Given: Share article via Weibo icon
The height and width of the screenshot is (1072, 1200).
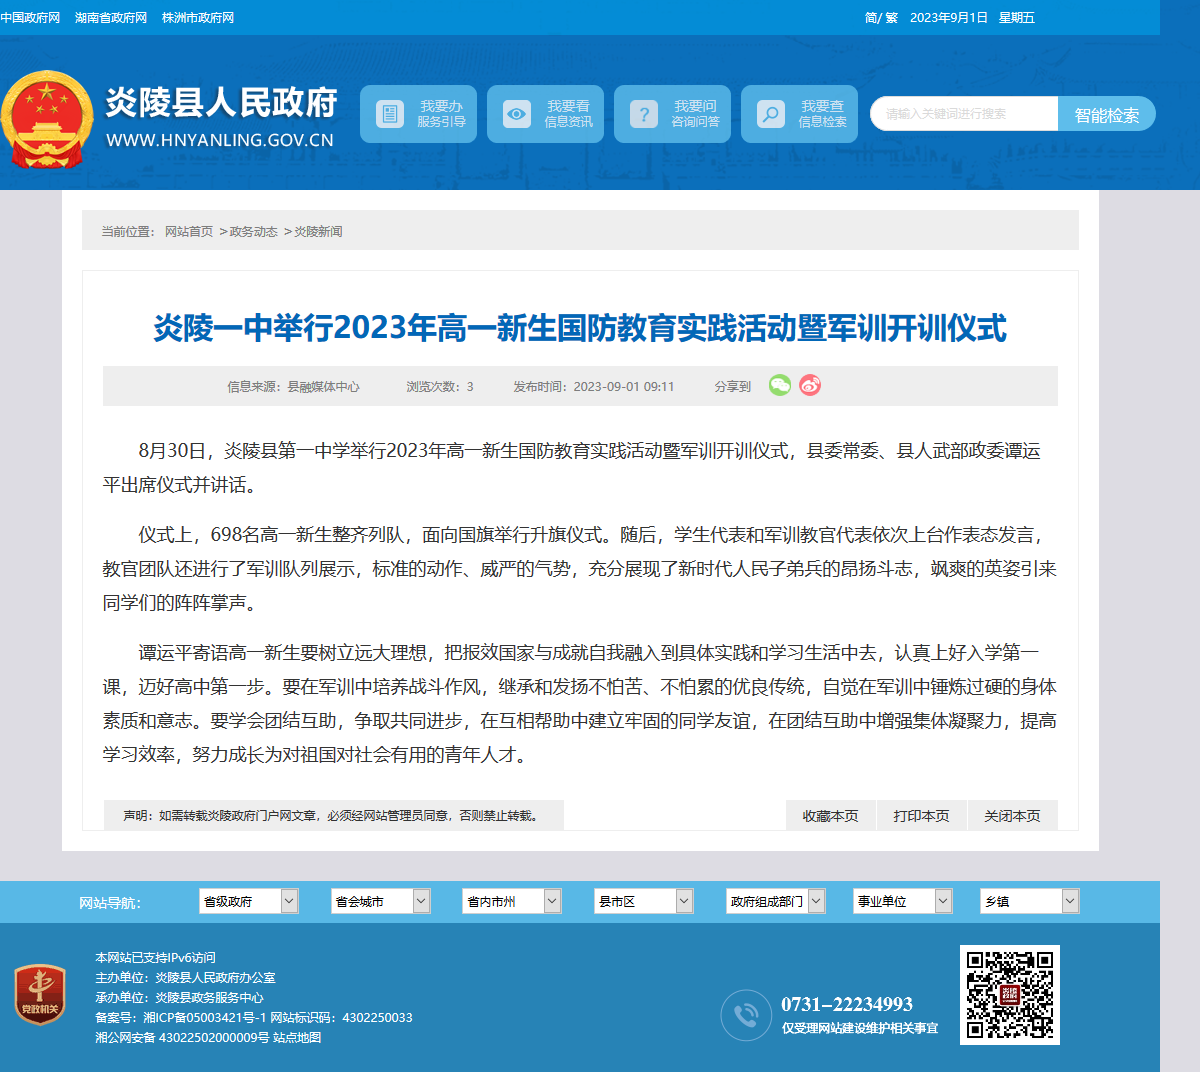Looking at the screenshot, I should click(810, 385).
